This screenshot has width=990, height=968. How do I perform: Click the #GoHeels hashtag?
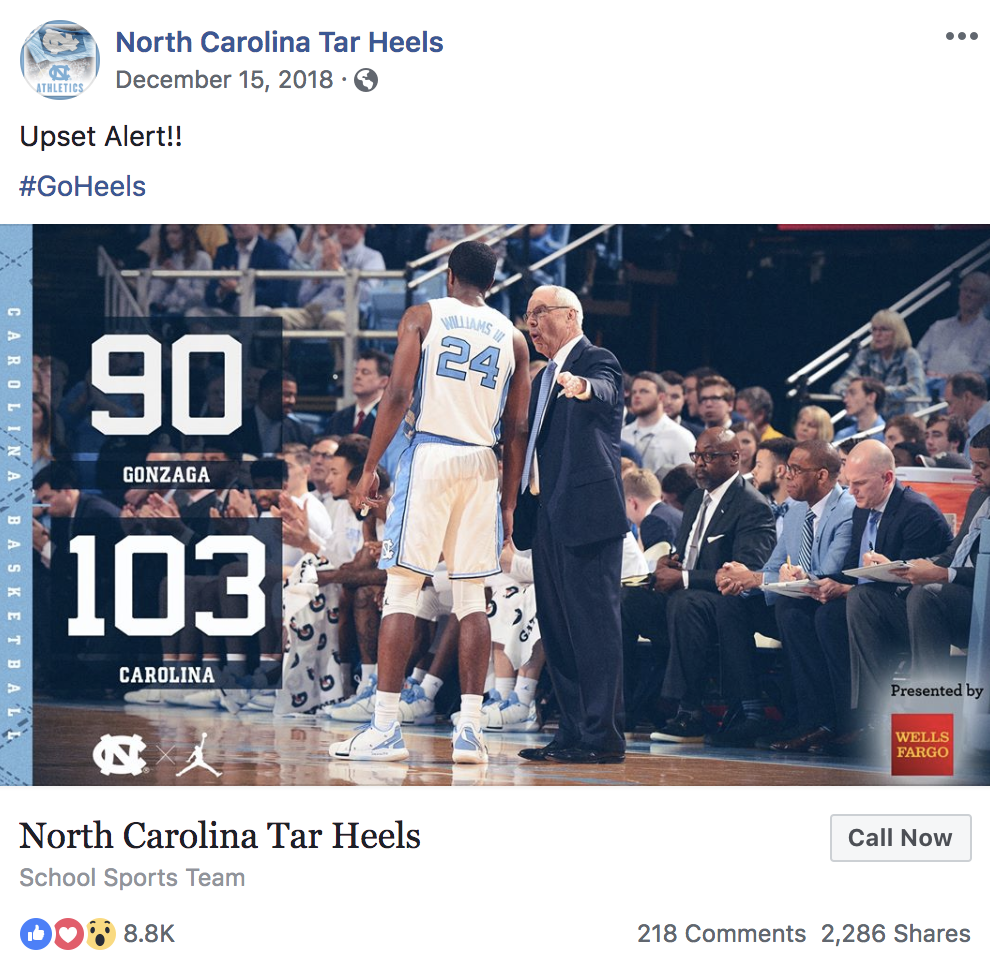coord(83,186)
